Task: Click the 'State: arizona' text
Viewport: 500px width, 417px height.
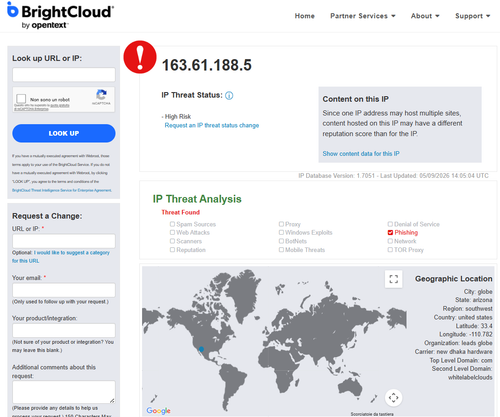Action: click(474, 300)
